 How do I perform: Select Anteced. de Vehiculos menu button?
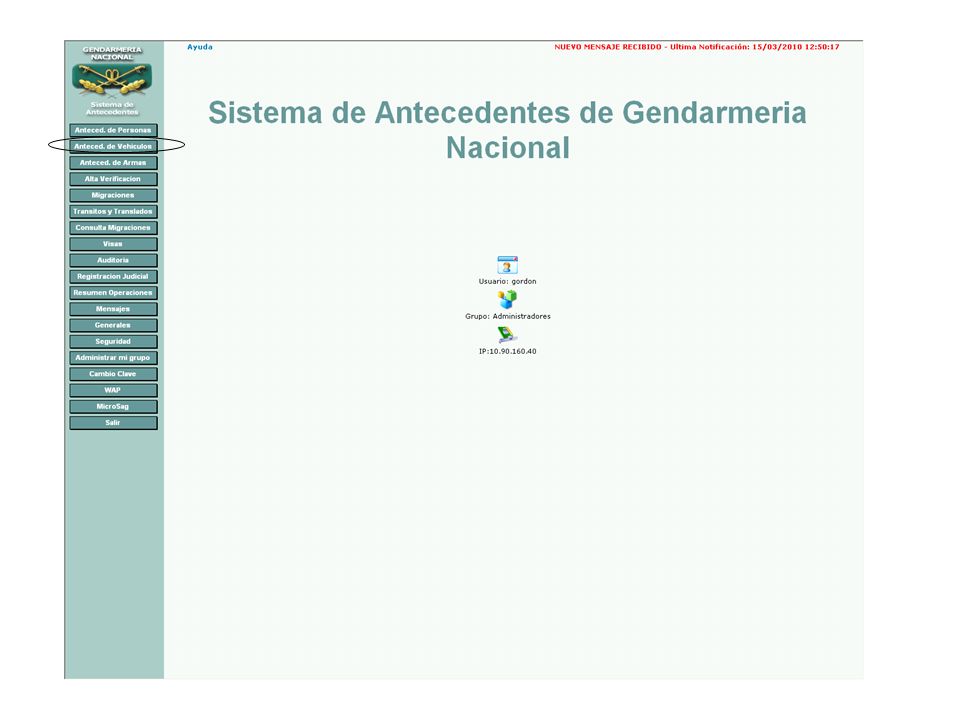(113, 146)
